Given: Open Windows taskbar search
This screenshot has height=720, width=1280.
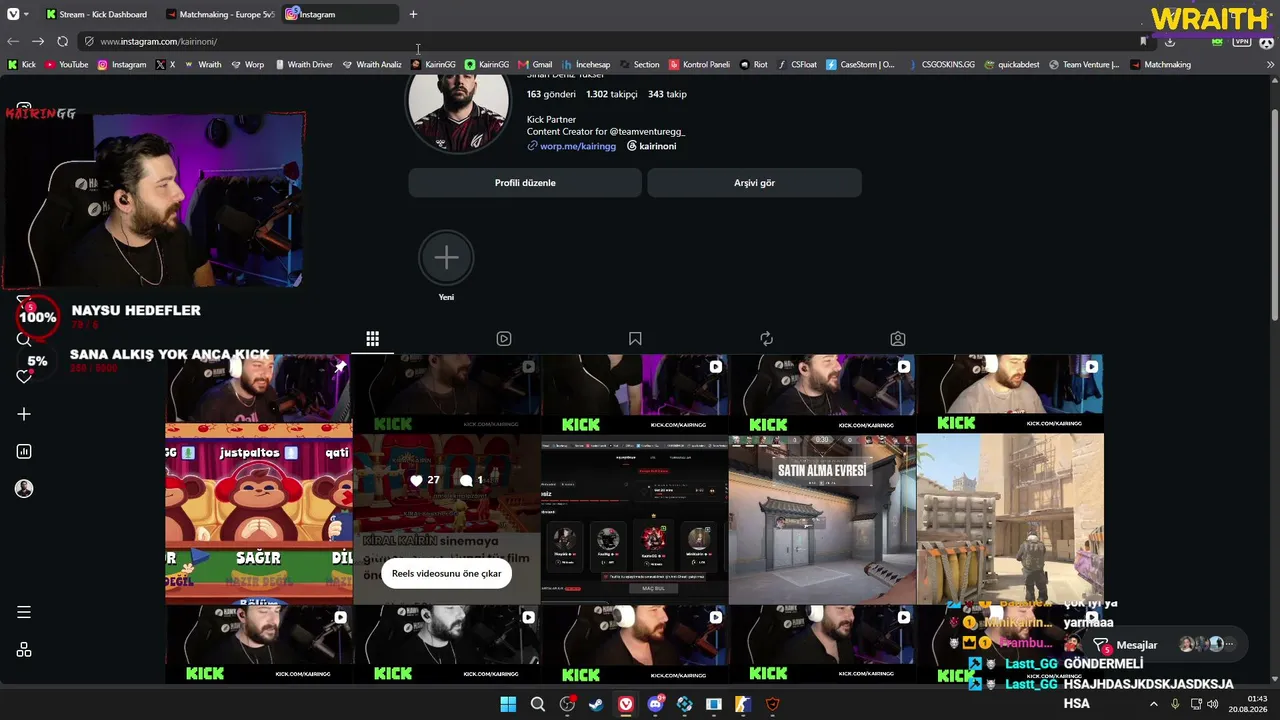Looking at the screenshot, I should tap(537, 704).
